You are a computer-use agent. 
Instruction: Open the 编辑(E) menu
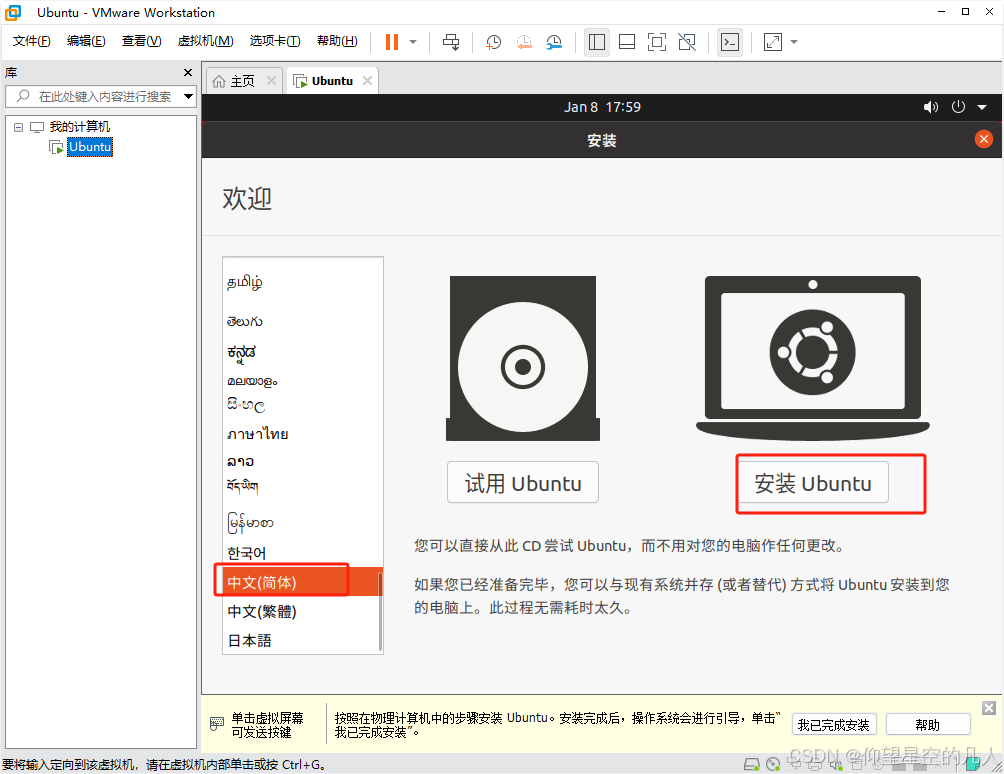coord(86,41)
